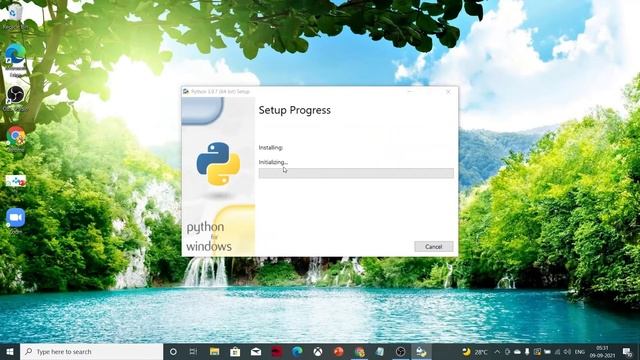
Task: Close the Python Setup window
Action: [x=448, y=92]
